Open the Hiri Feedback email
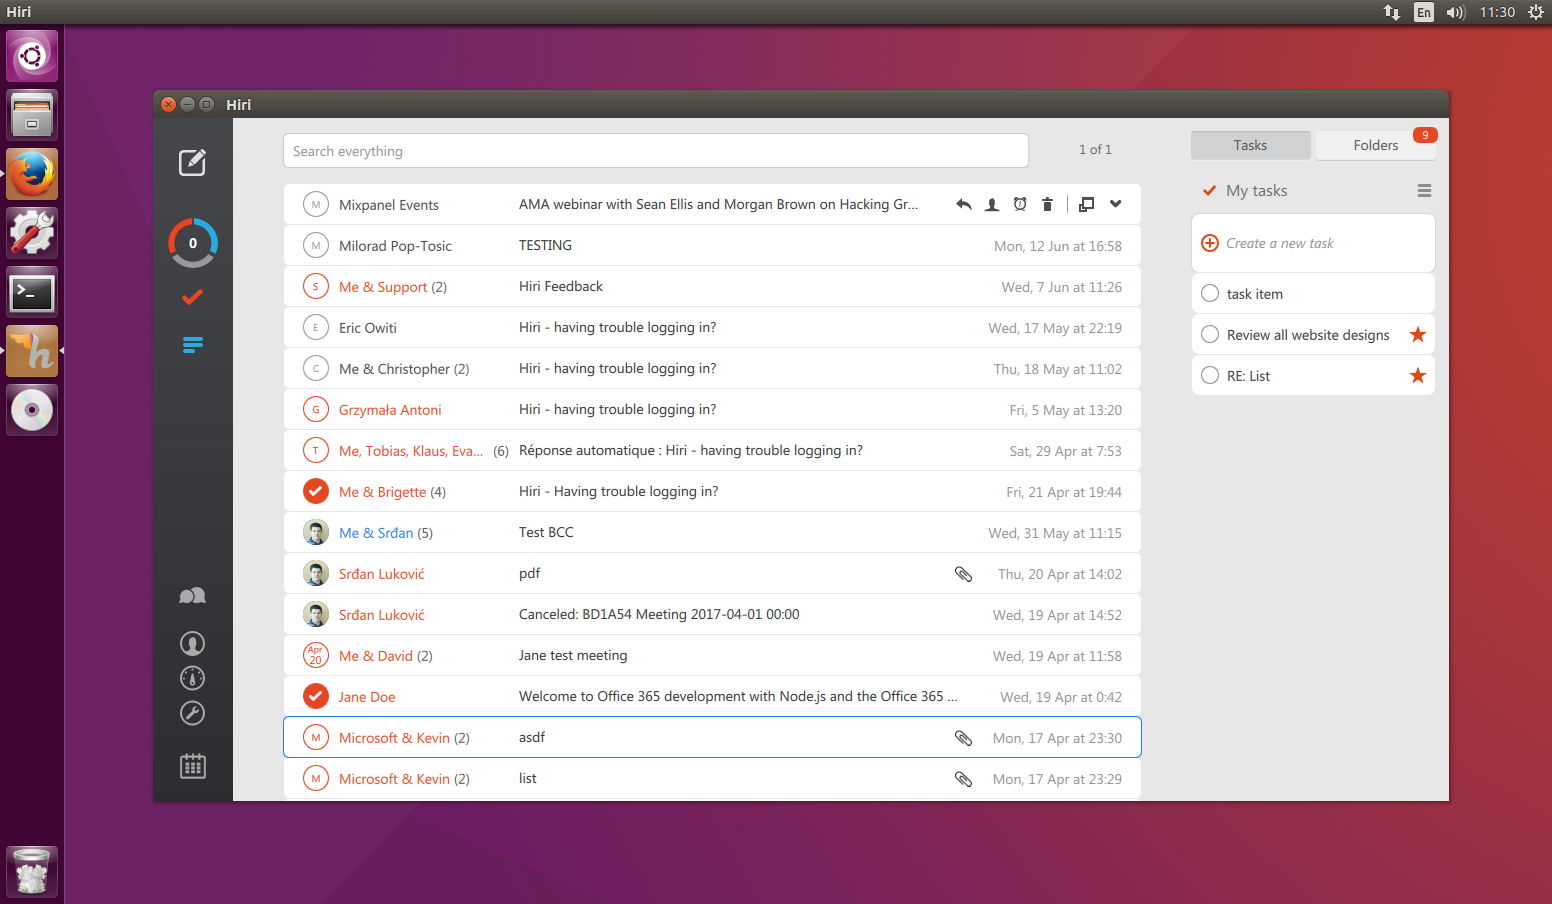 coord(712,287)
